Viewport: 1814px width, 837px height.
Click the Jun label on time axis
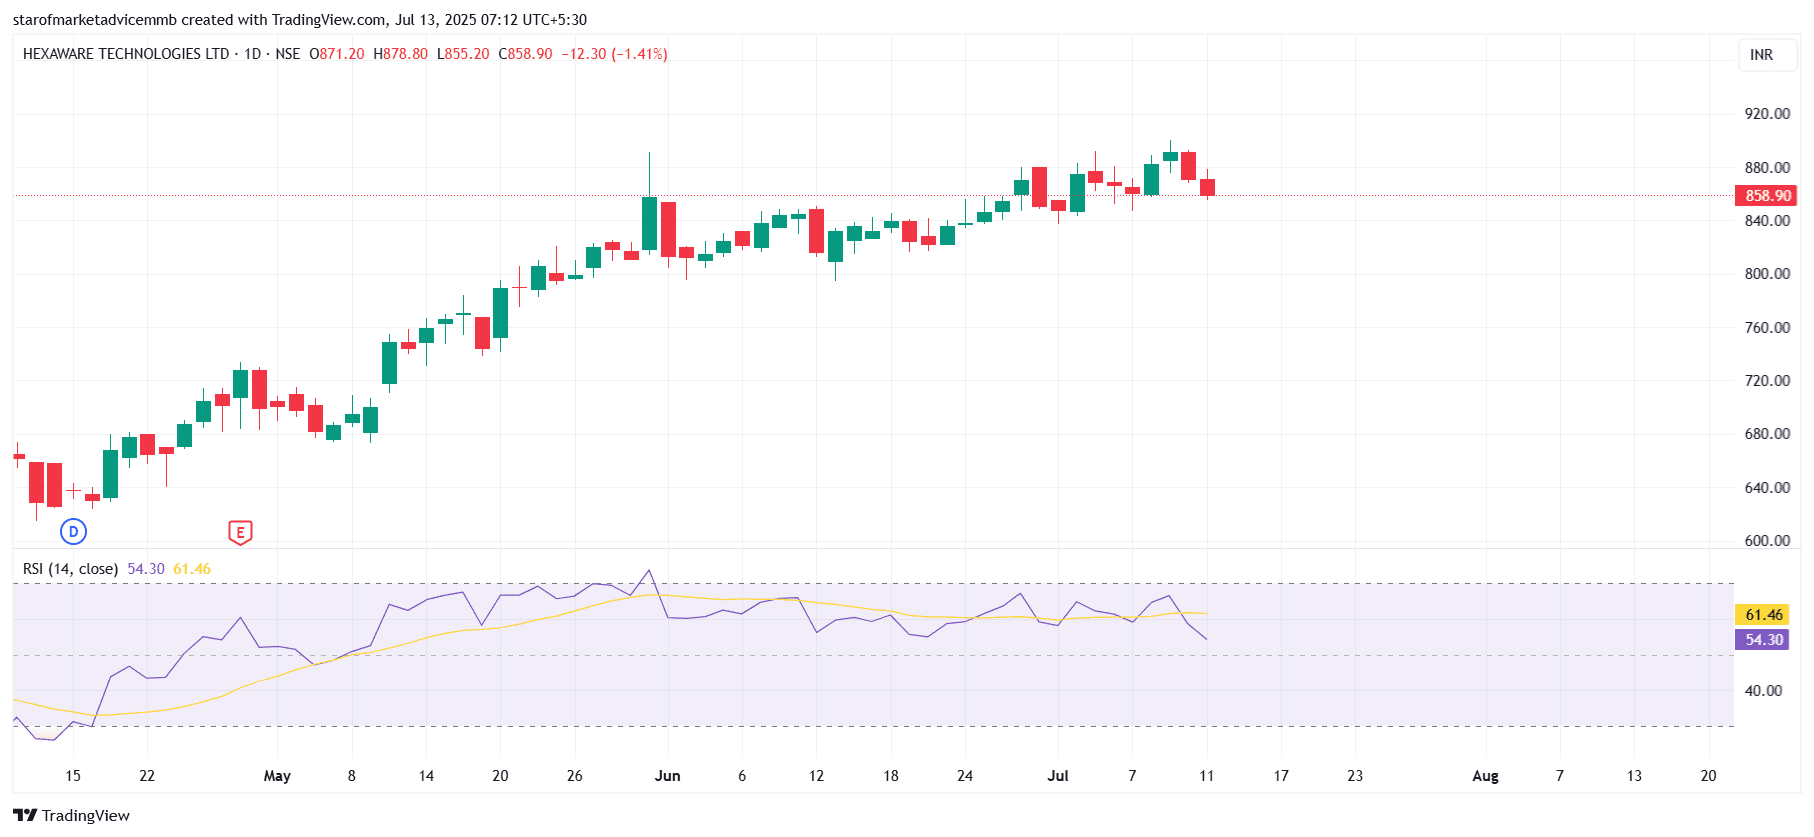click(667, 776)
